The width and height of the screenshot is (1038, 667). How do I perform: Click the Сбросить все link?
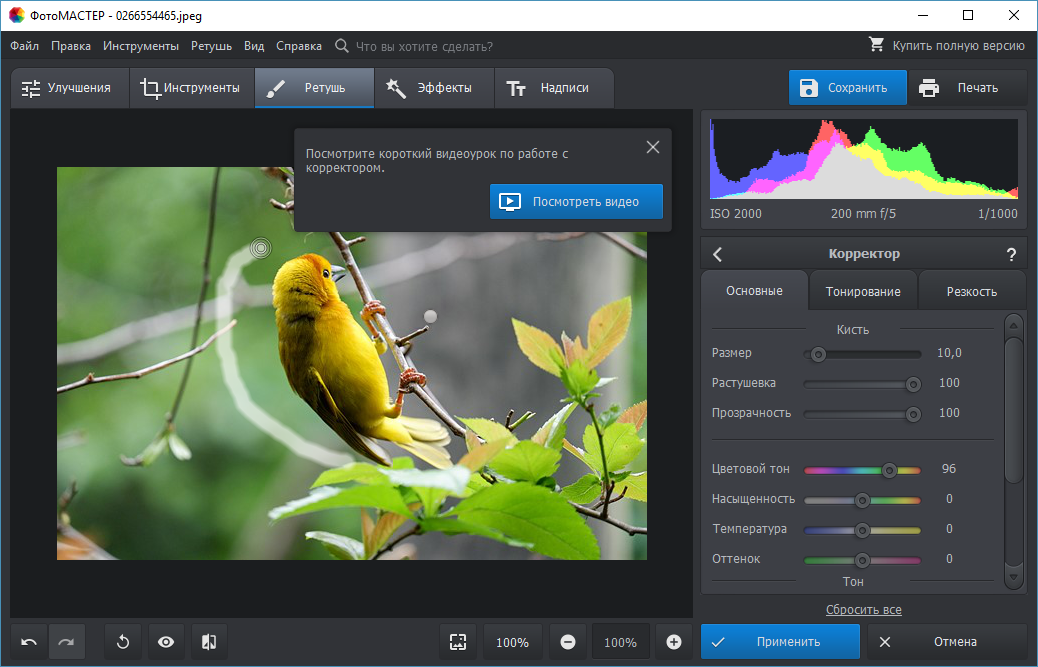tap(863, 609)
